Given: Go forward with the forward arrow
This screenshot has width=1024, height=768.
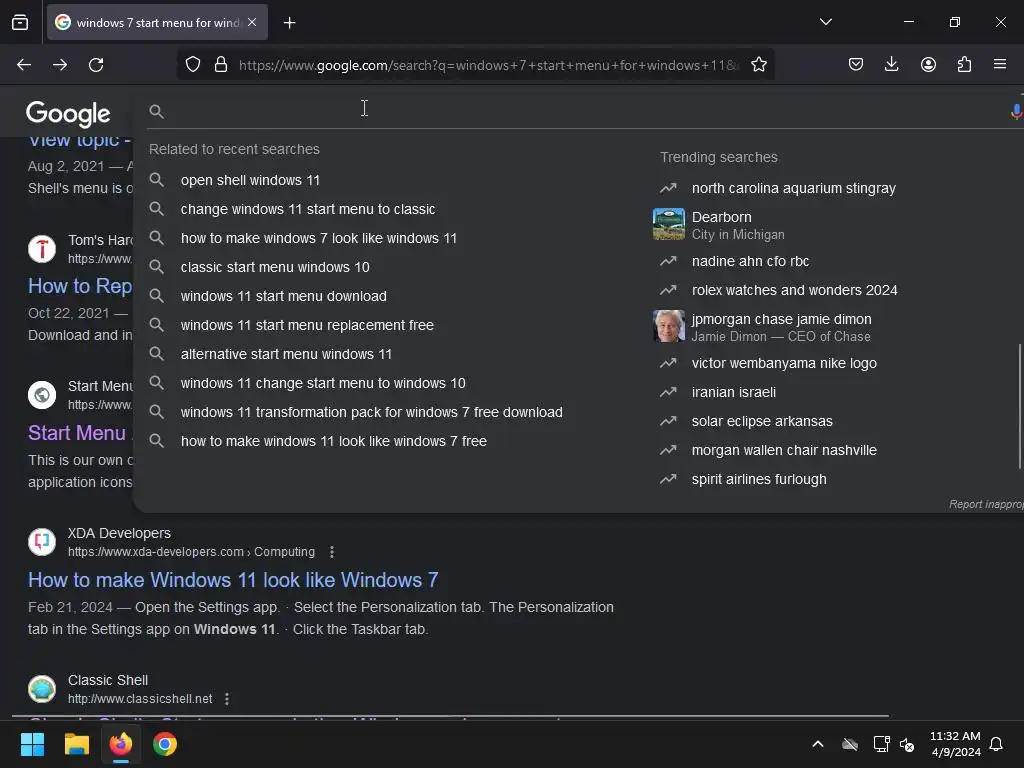Looking at the screenshot, I should pyautogui.click(x=60, y=65).
